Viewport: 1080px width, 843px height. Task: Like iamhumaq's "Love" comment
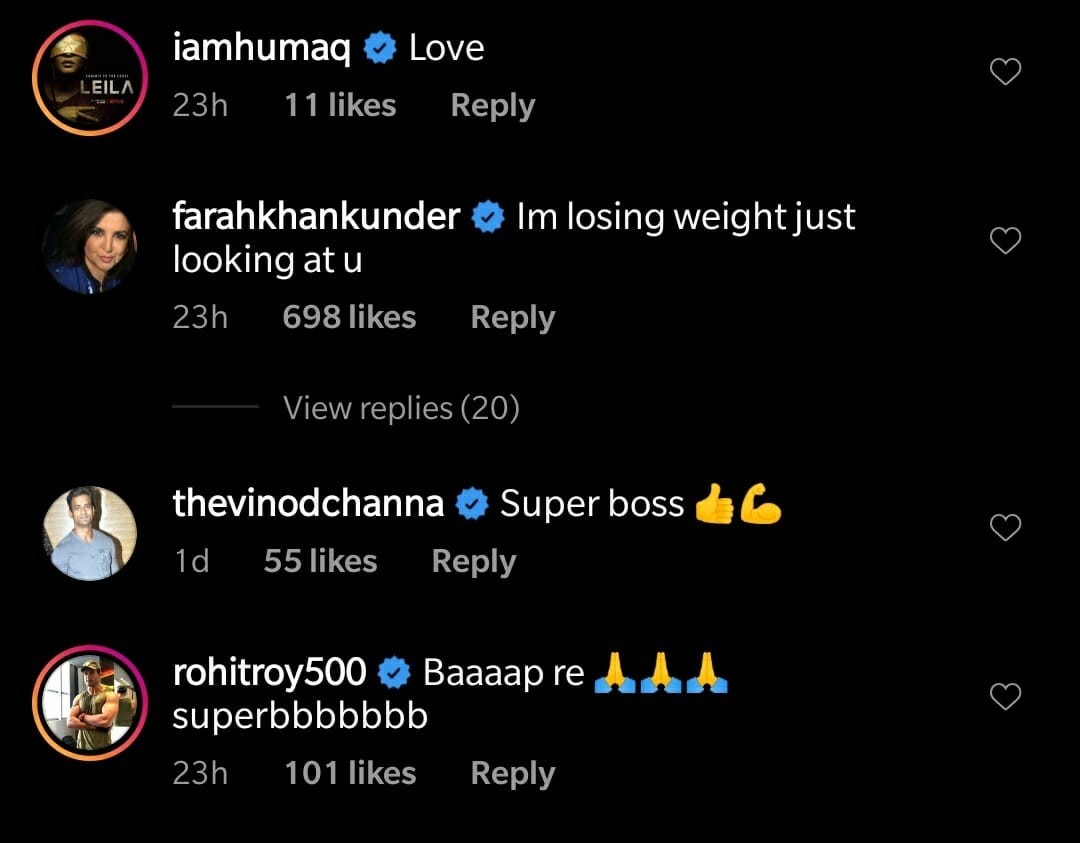1005,72
